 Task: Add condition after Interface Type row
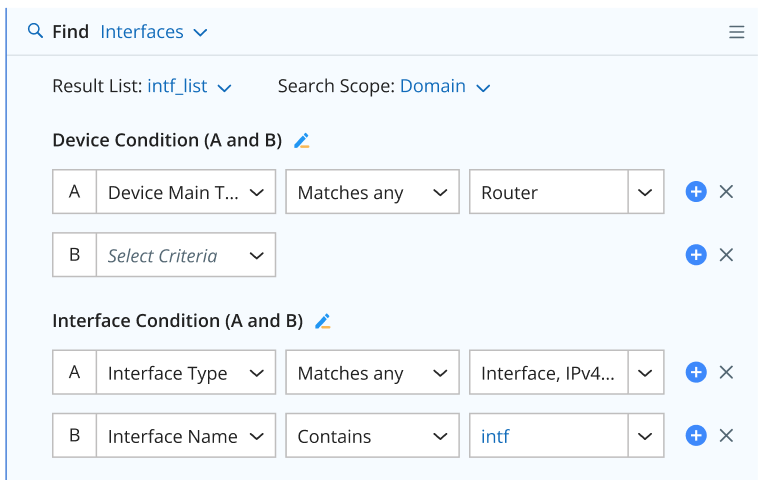coord(696,373)
